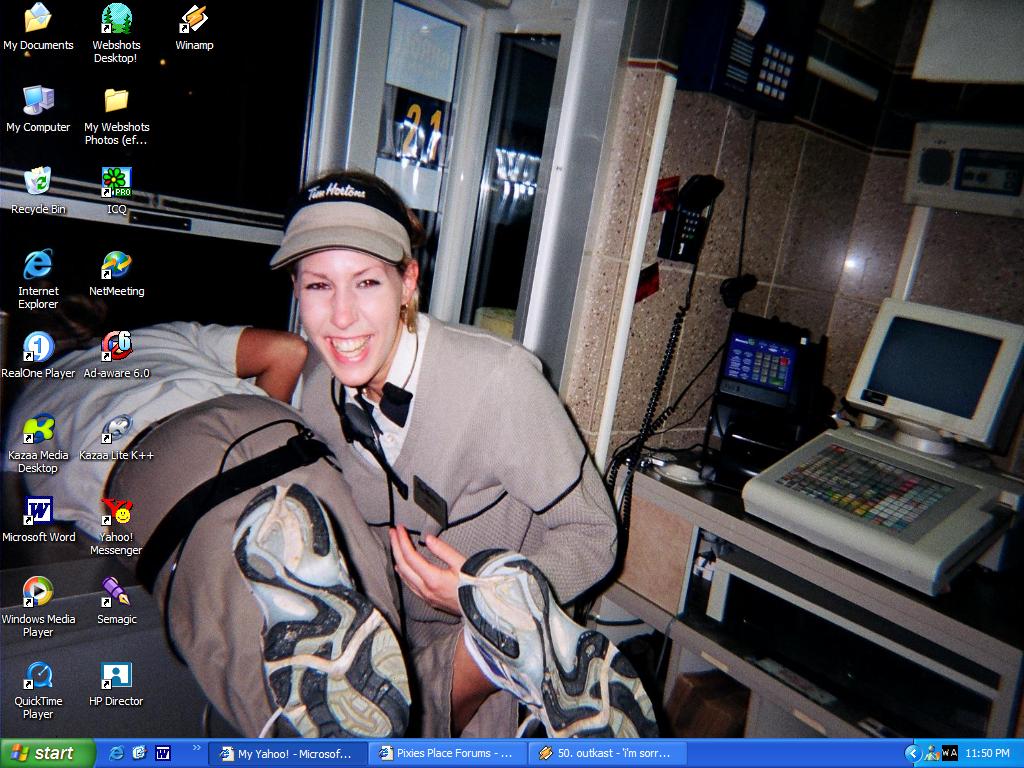Open the Semagic desktop shortcut
The height and width of the screenshot is (768, 1024).
point(116,593)
